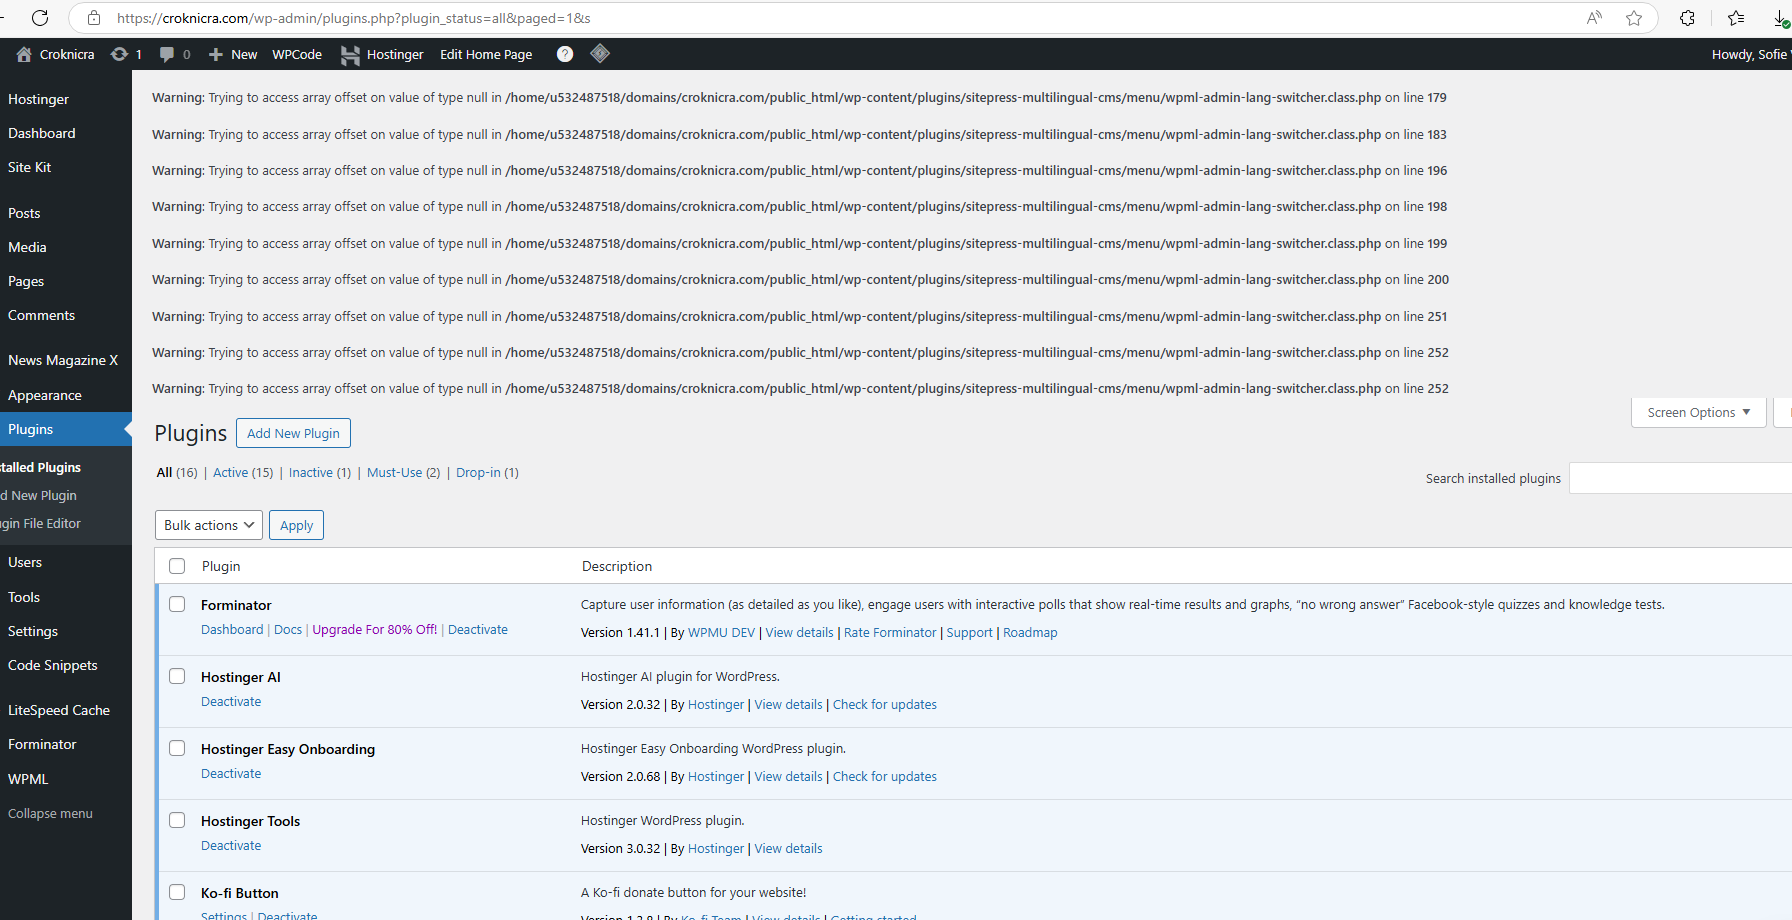Tick the Hostinger AI plugin checkbox
This screenshot has height=920, width=1792.
[177, 676]
